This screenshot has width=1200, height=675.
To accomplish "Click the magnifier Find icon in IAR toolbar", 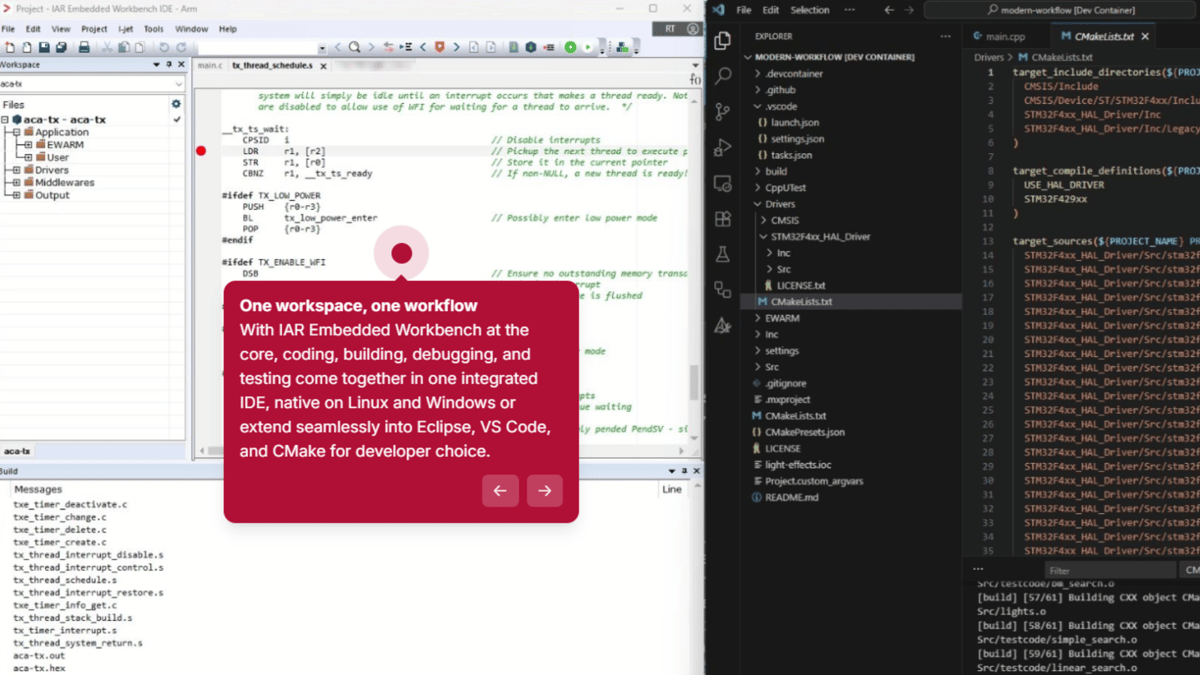I will click(354, 47).
